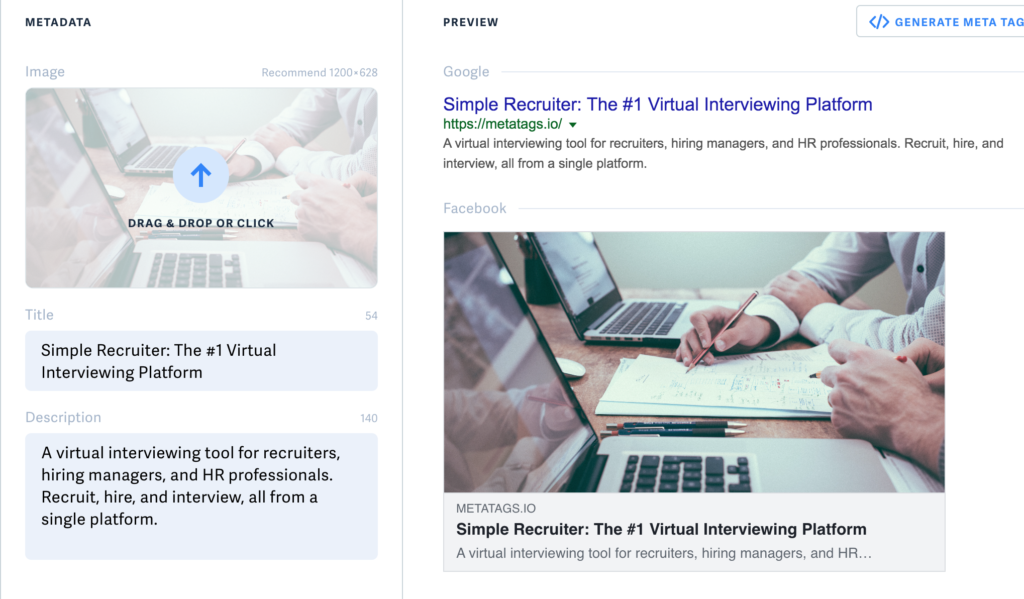
Task: Expand the metatags.io URL dropdown arrow
Action: (574, 124)
